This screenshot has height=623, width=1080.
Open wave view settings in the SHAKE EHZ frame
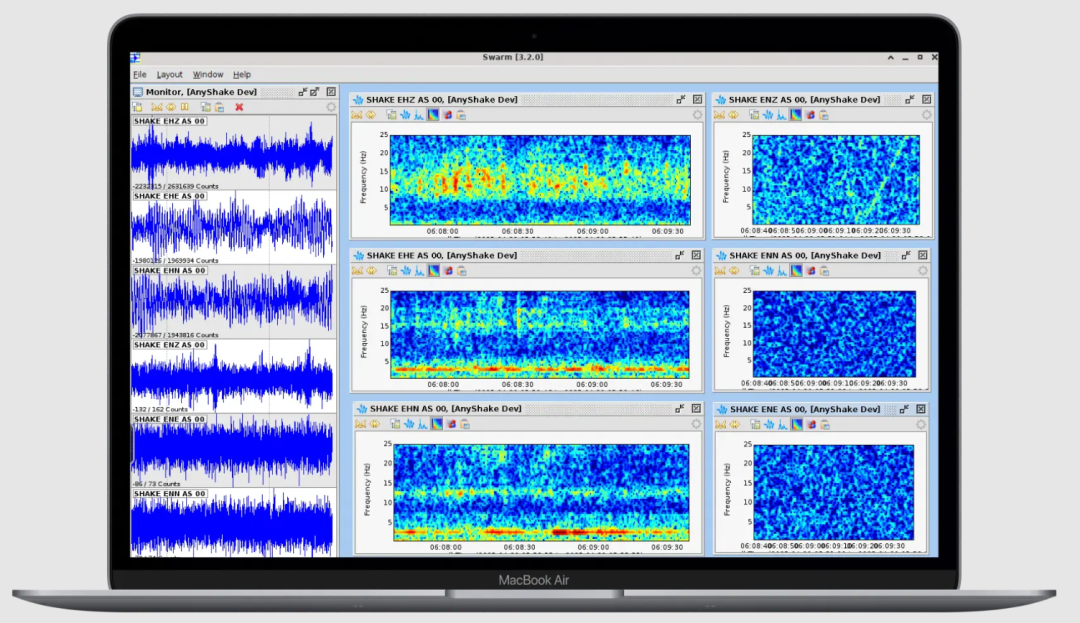tap(391, 115)
